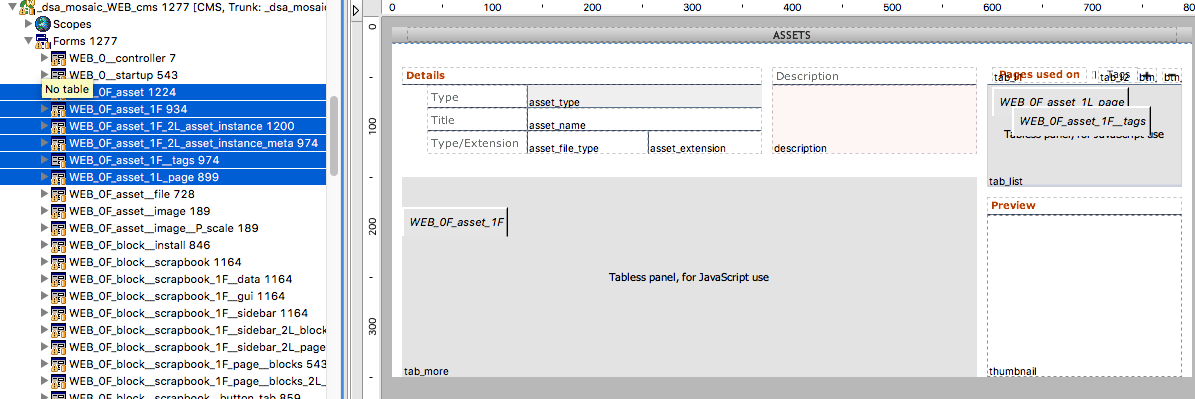
Task: Expand the WEB_0F_asset_1L_page 899 node
Action: [43, 177]
